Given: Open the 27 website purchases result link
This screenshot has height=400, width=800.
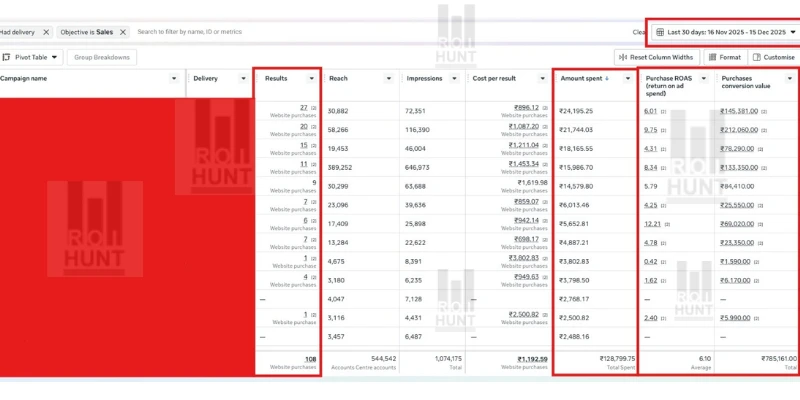Looking at the screenshot, I should 304,108.
